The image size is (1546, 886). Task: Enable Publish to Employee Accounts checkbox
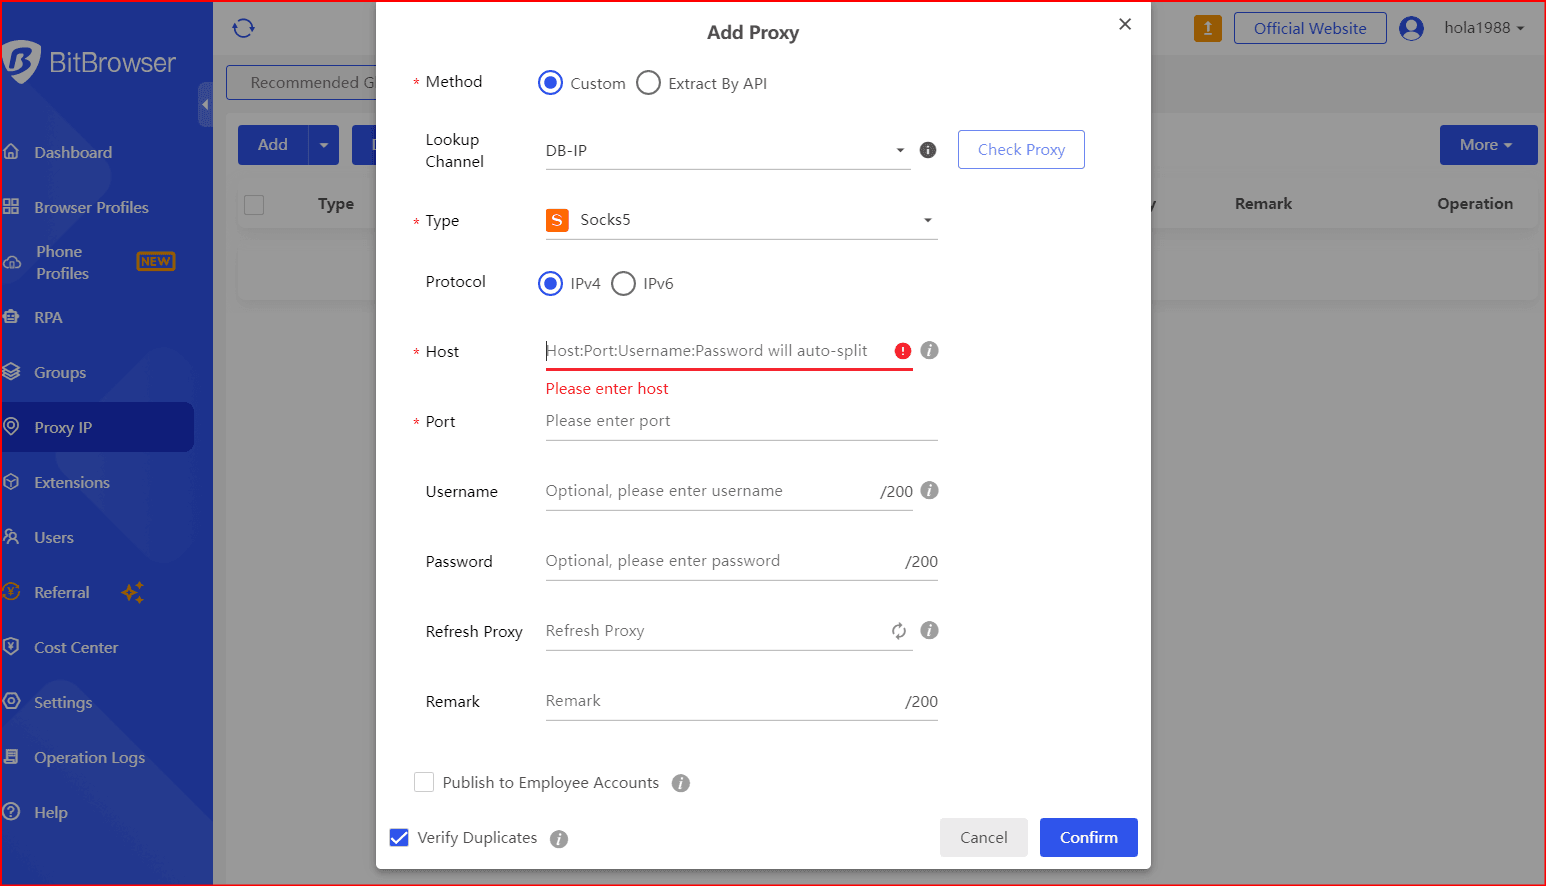click(424, 782)
